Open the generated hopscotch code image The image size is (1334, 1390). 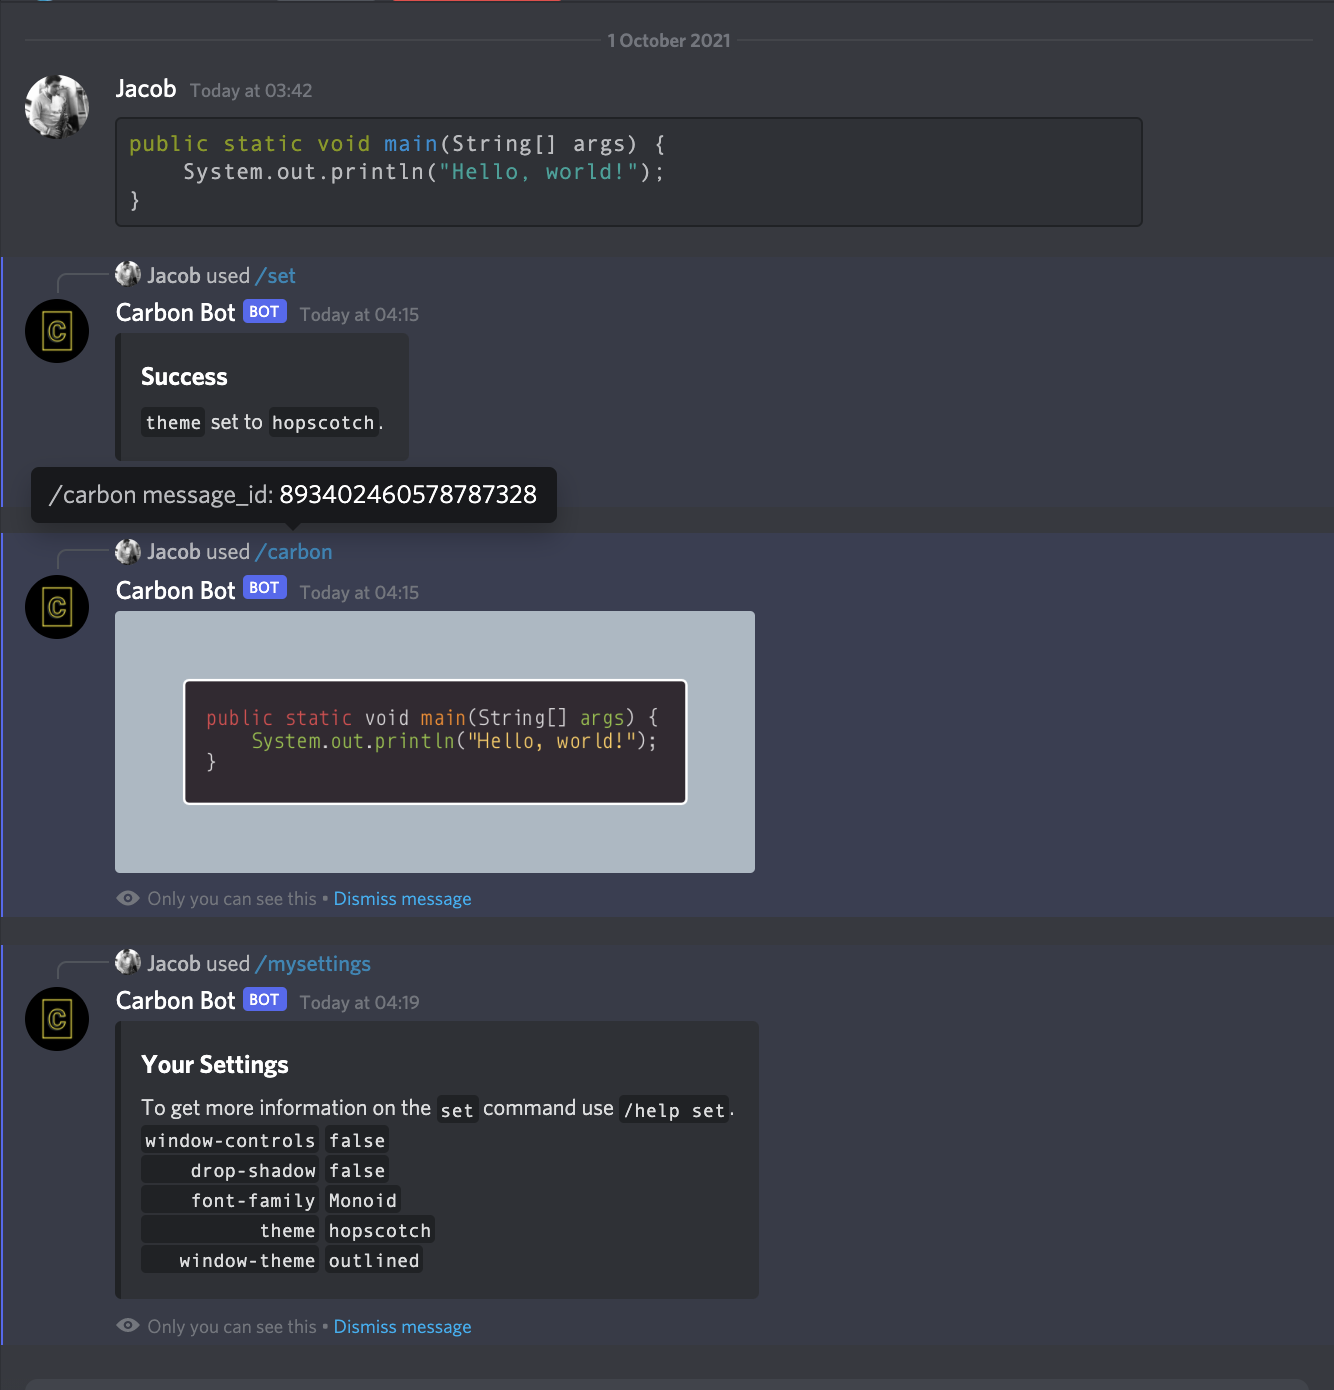(435, 742)
